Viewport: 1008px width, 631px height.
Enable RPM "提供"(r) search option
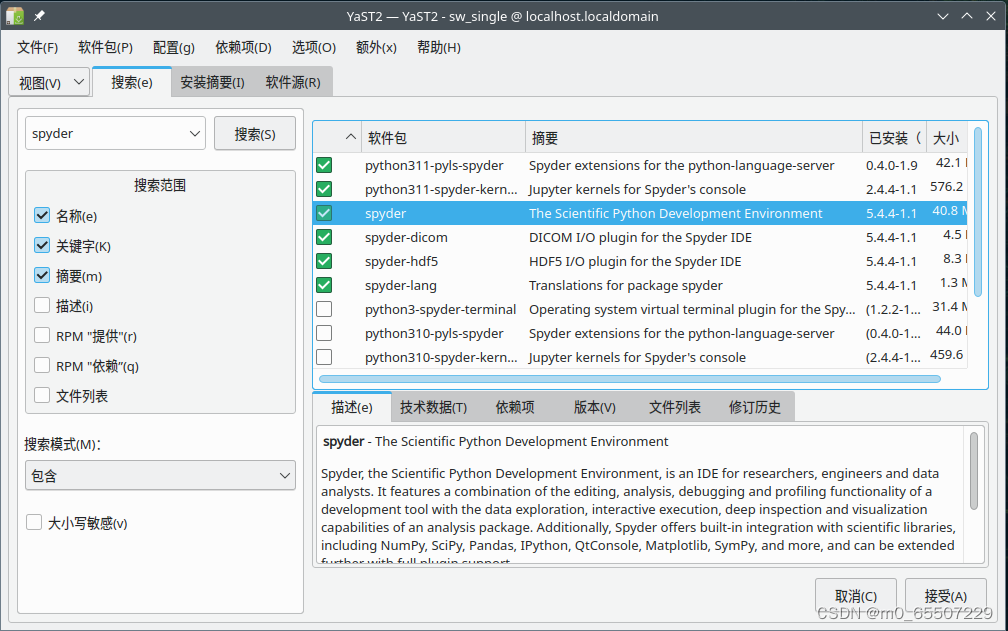(x=42, y=335)
